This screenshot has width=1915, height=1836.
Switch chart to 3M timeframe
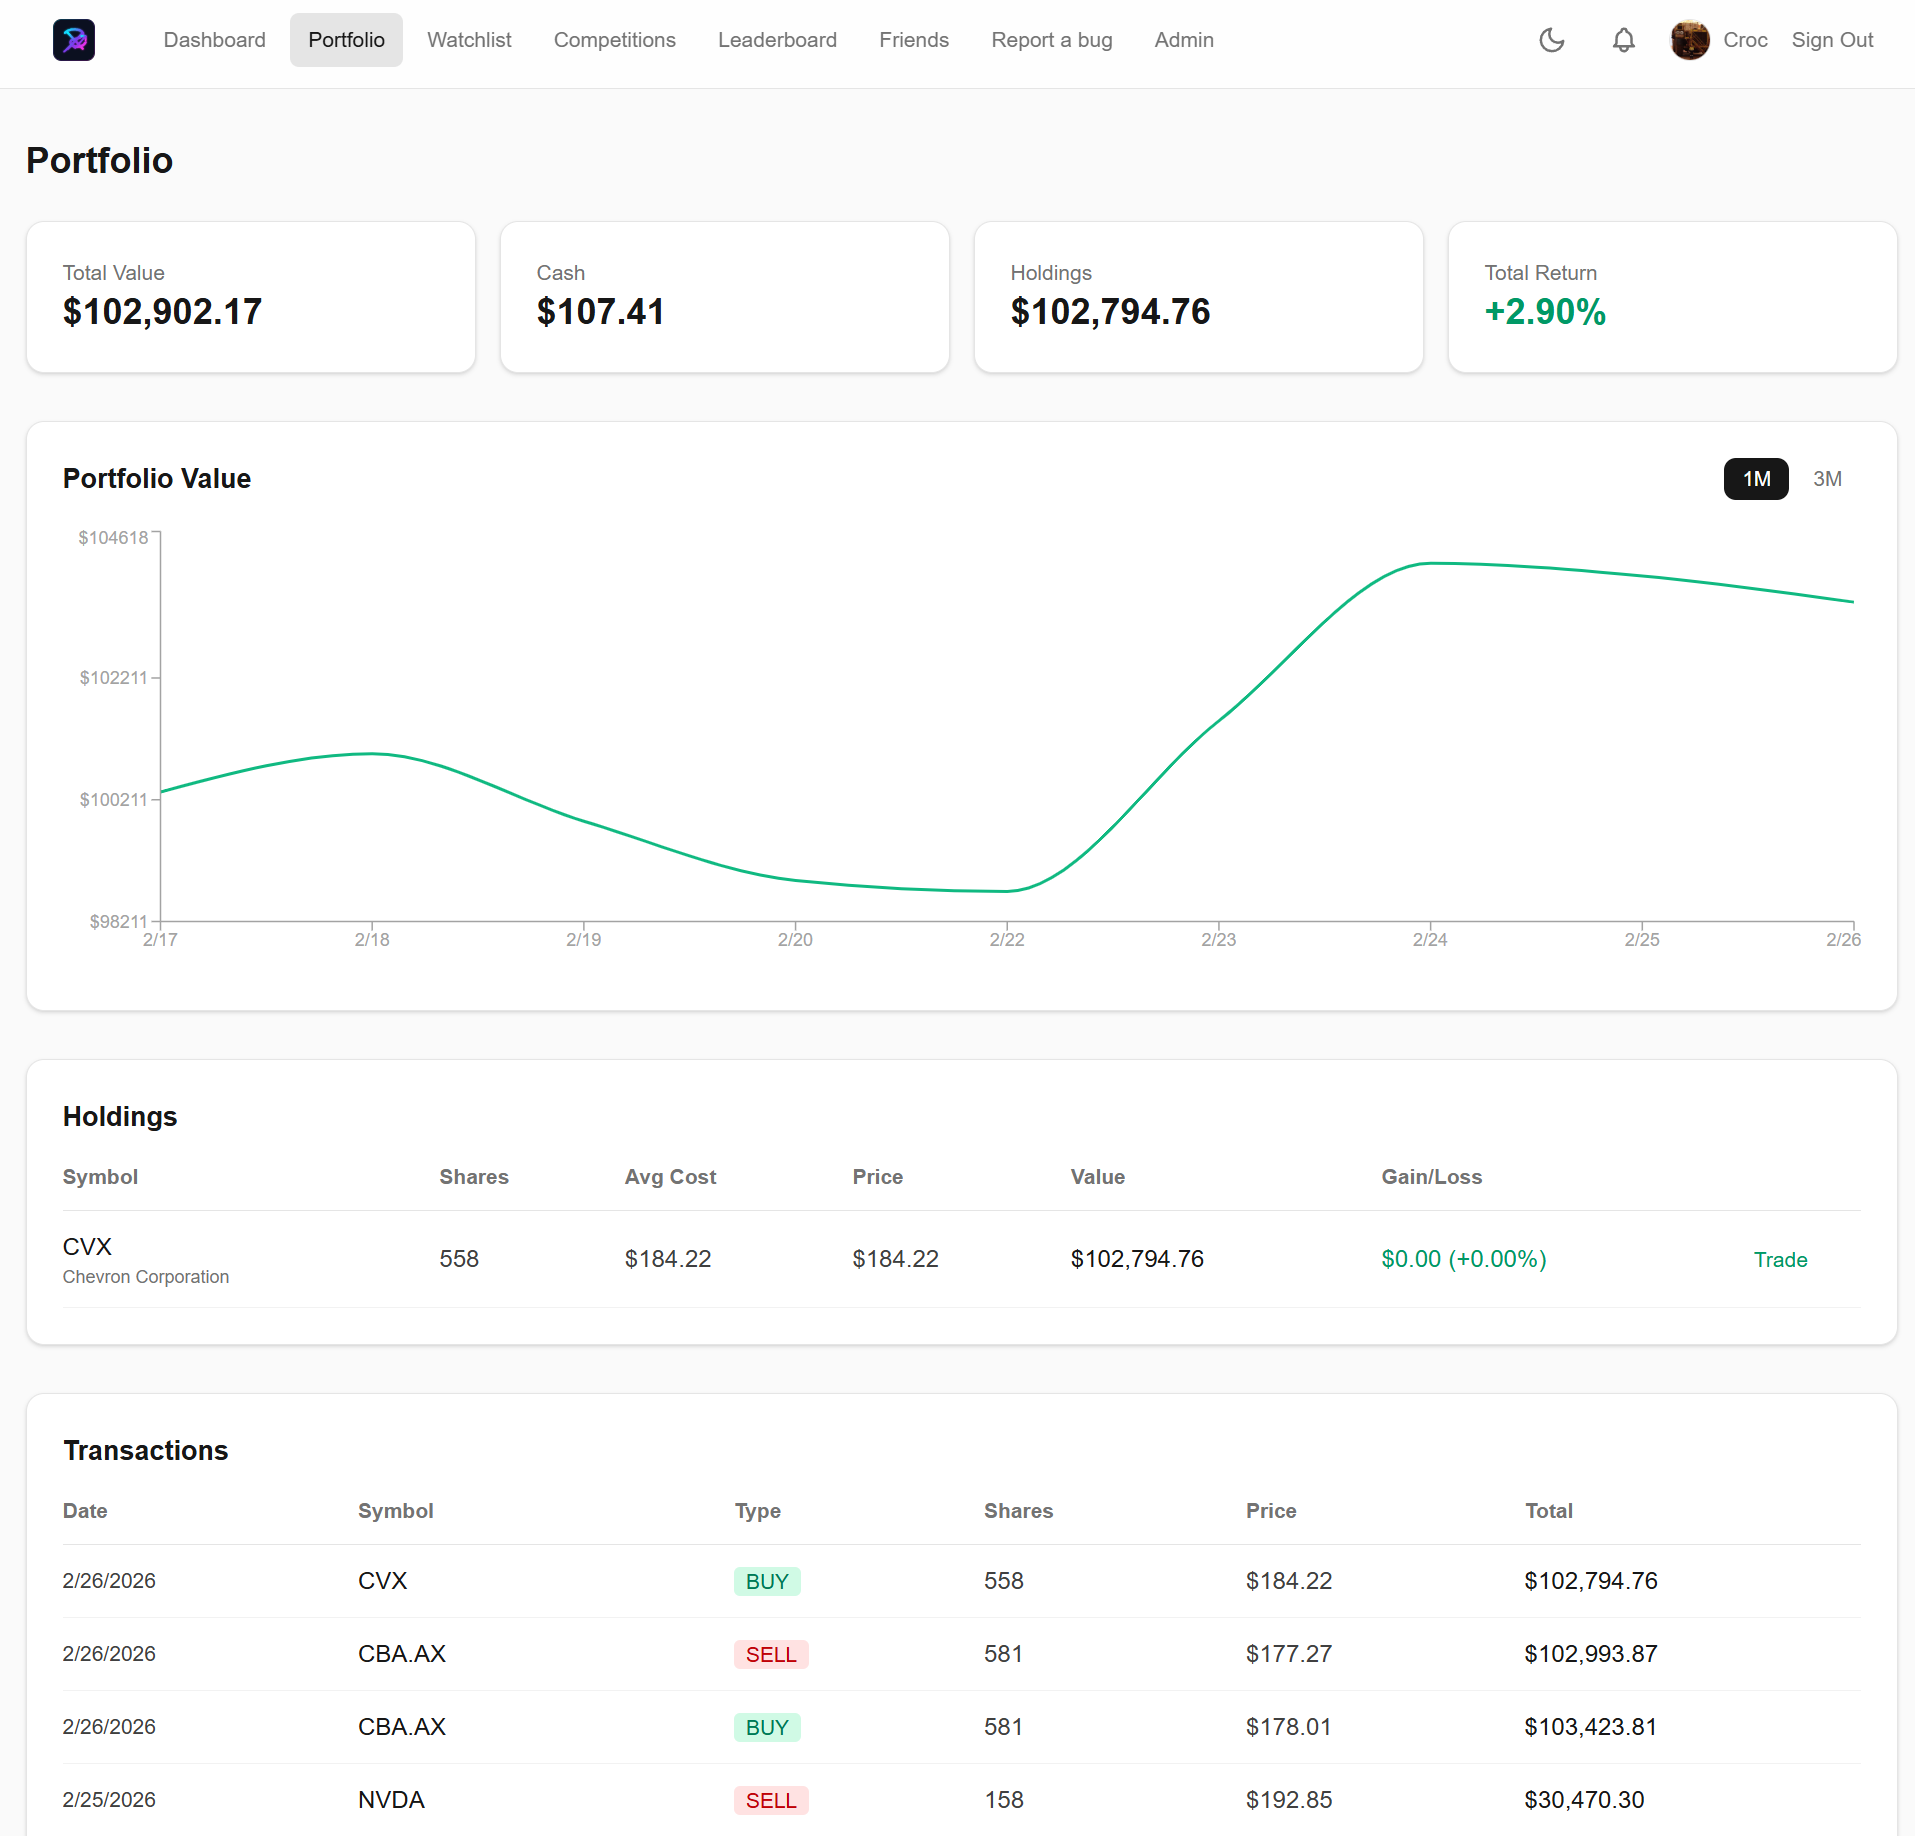tap(1828, 479)
